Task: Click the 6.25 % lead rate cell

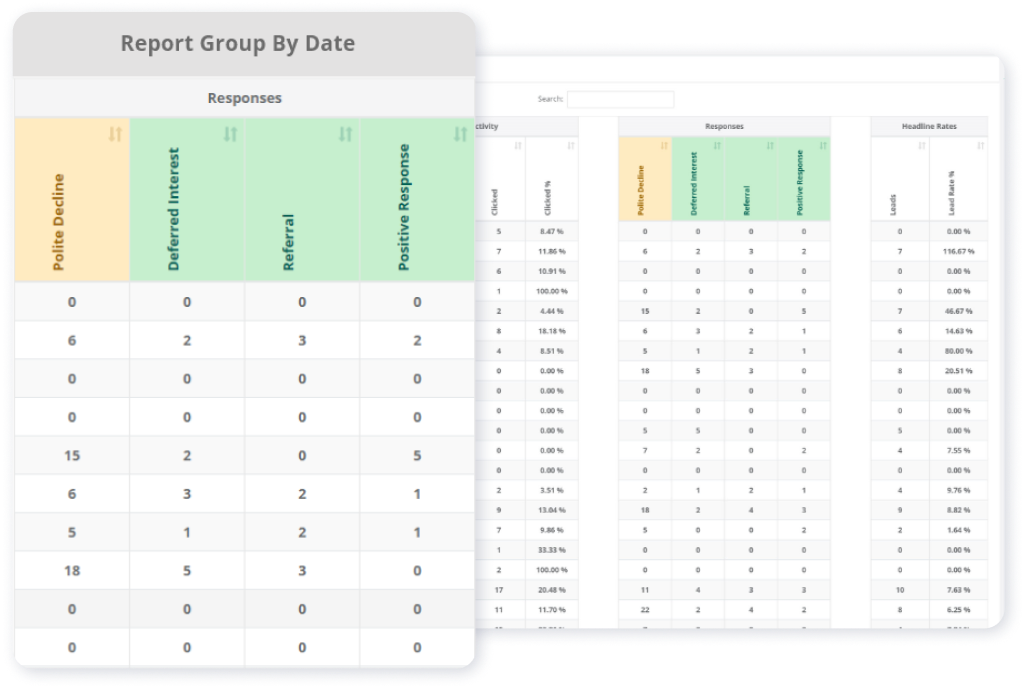Action: click(958, 610)
